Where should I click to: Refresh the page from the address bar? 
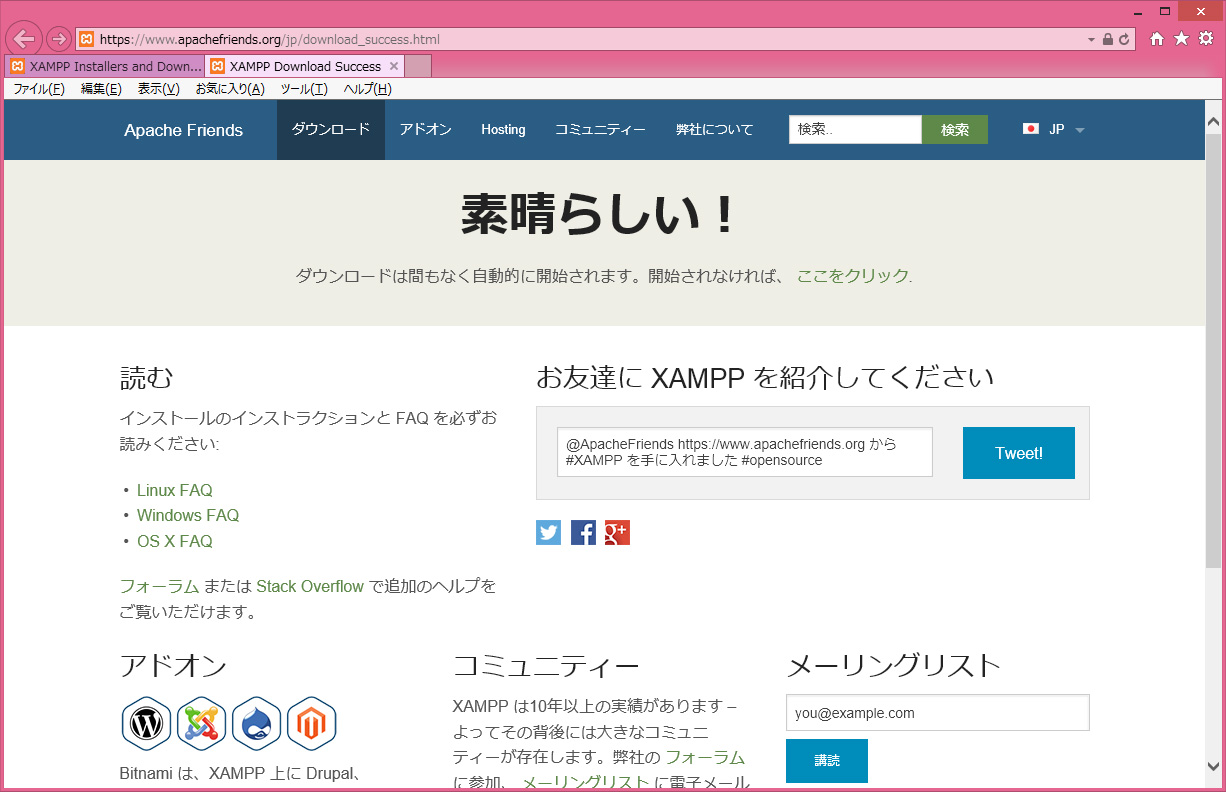pyautogui.click(x=1124, y=40)
